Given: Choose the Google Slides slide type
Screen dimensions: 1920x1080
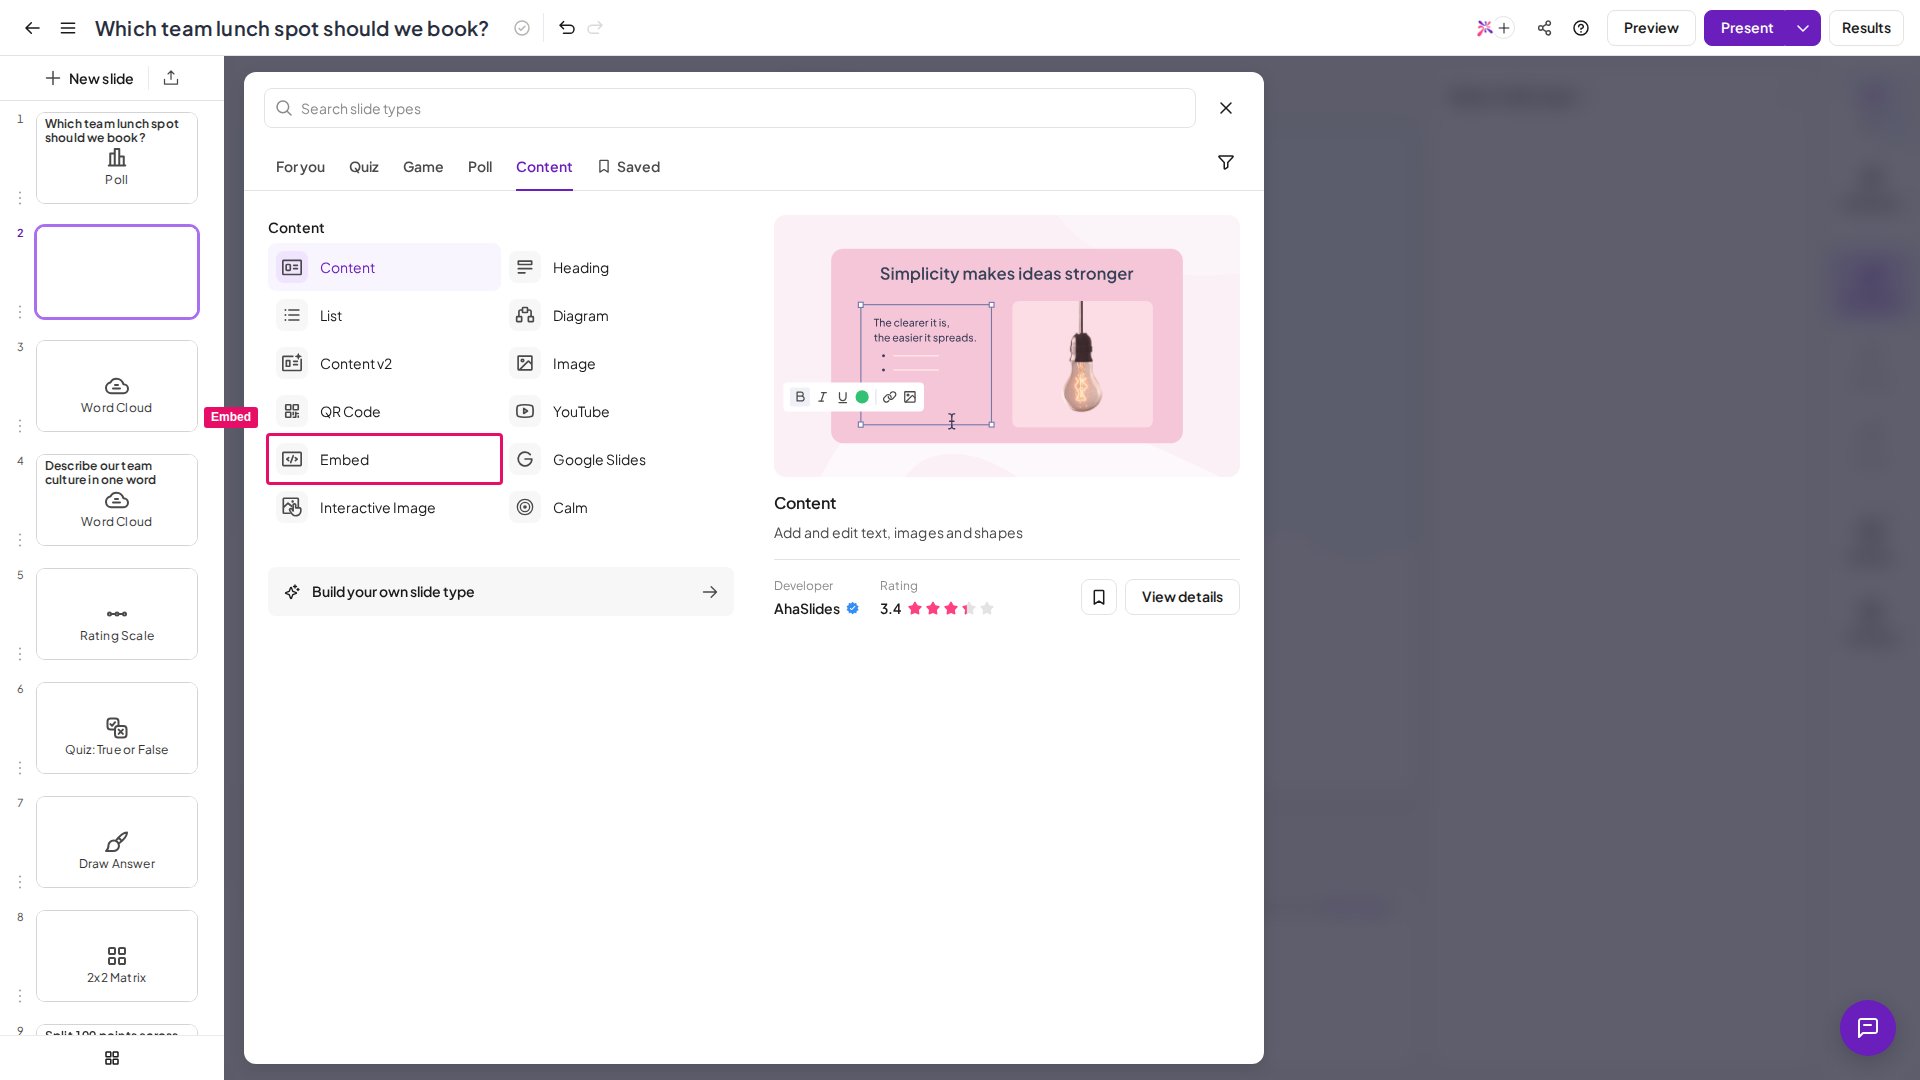Looking at the screenshot, I should point(617,460).
